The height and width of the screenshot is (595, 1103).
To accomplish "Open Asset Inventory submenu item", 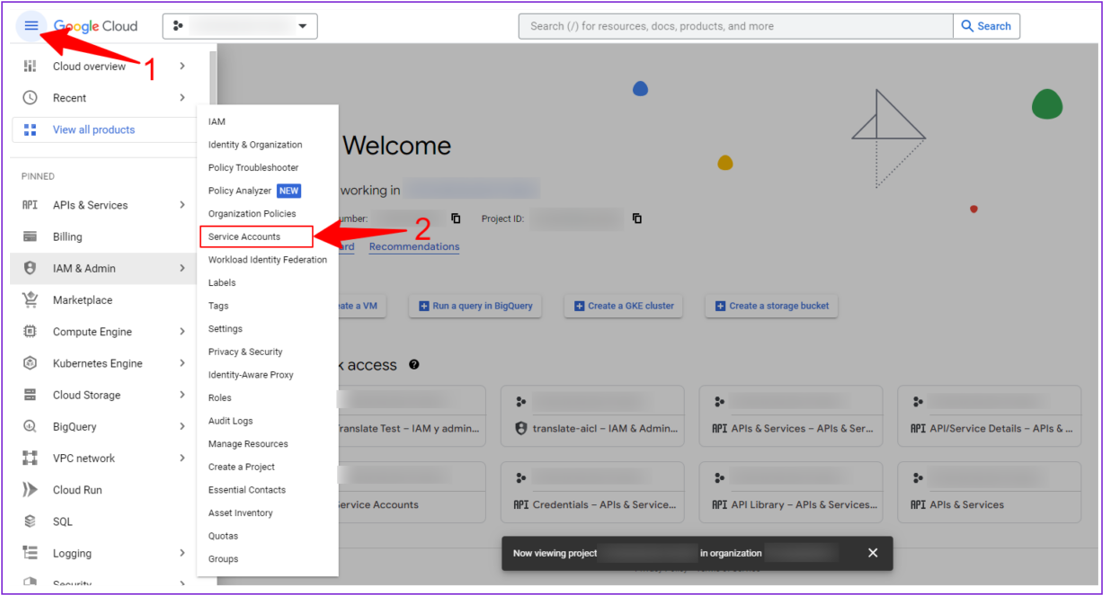I will [240, 513].
